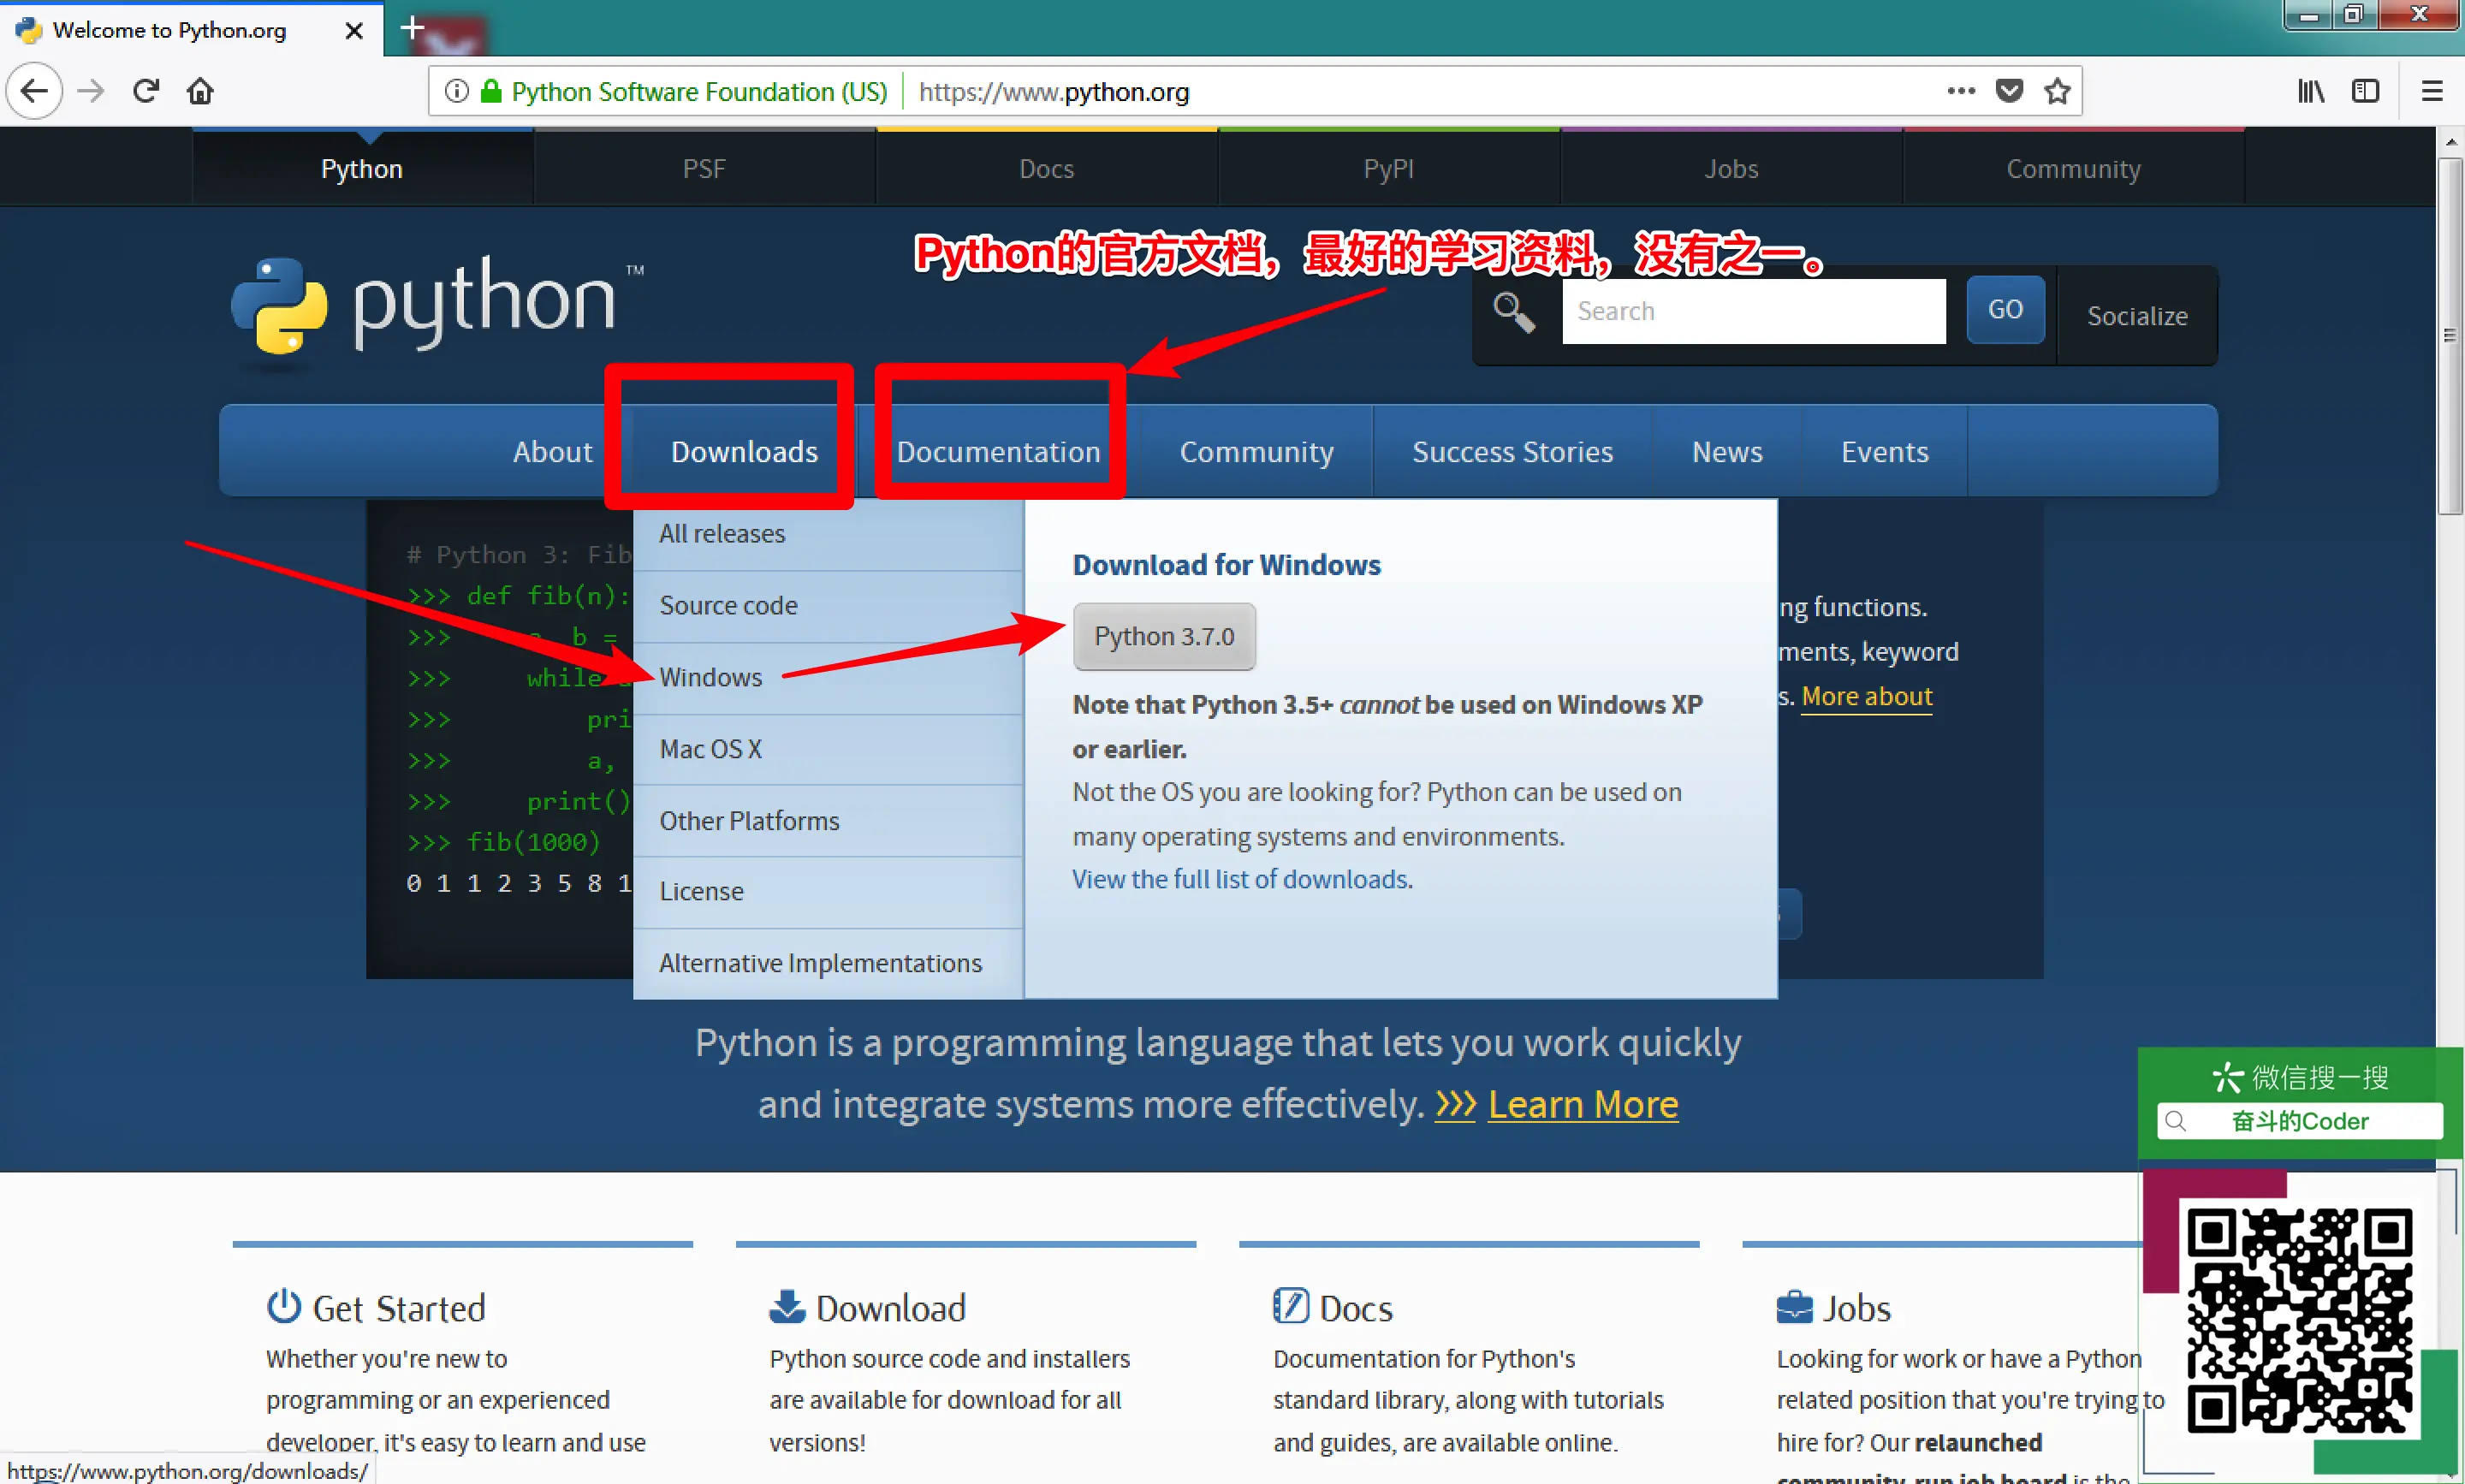Save page to Pocket icon

[2009, 91]
